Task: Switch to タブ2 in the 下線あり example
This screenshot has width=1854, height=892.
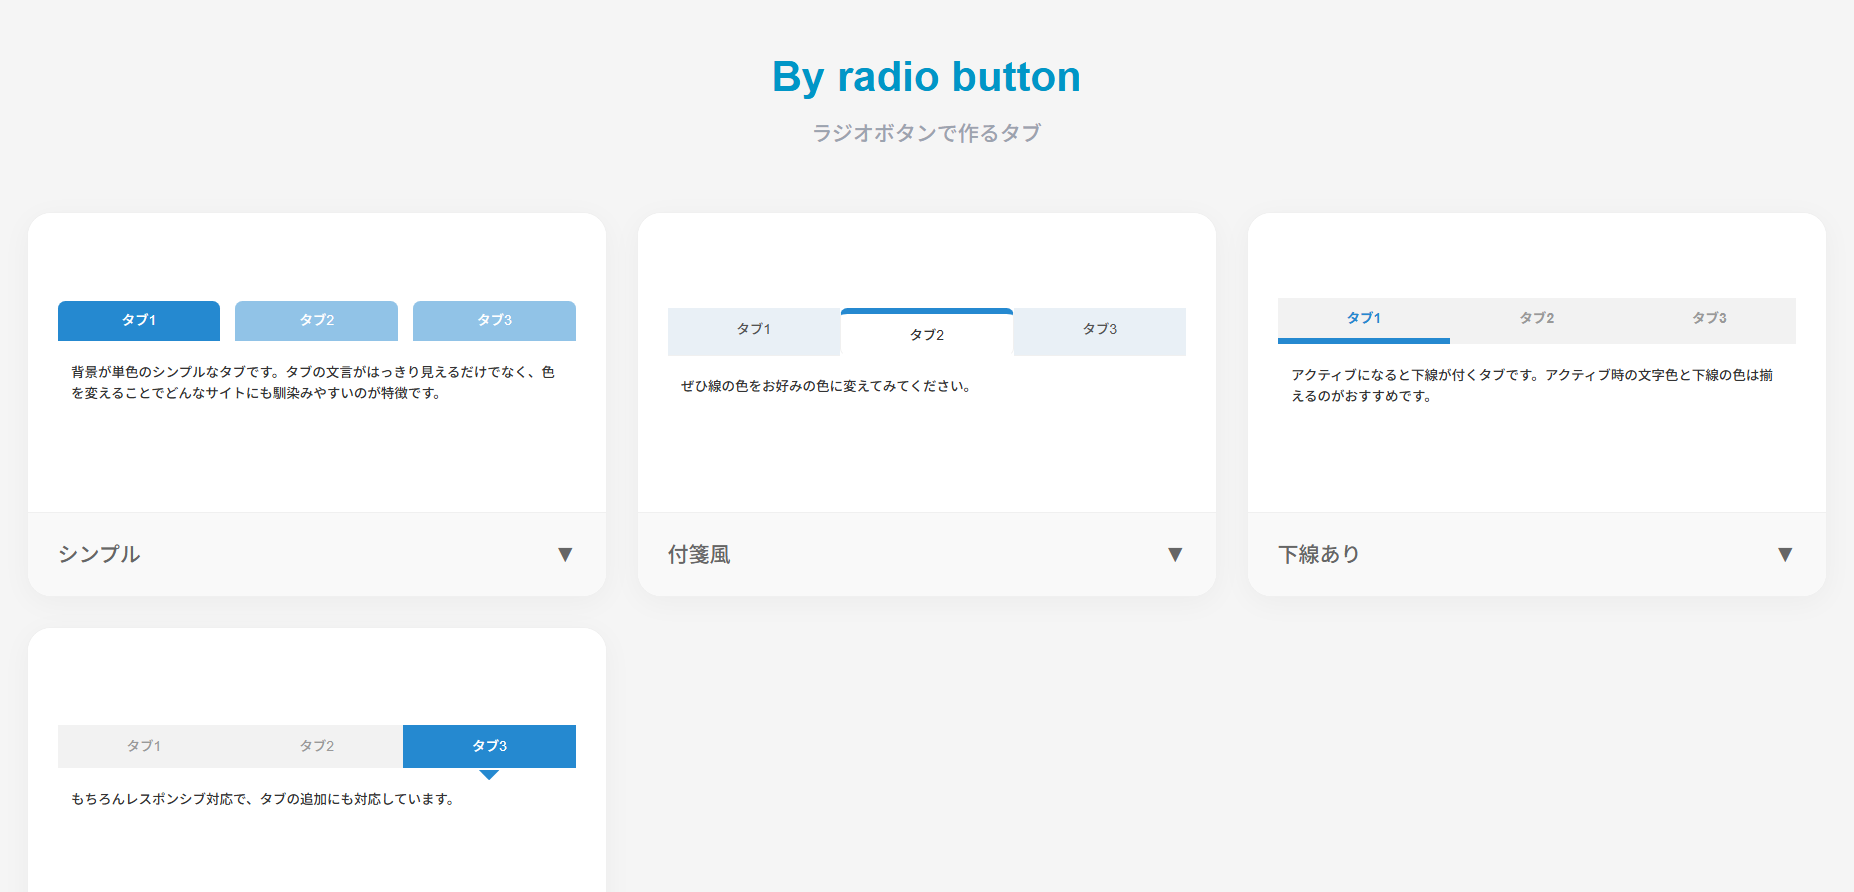Action: [x=1535, y=317]
